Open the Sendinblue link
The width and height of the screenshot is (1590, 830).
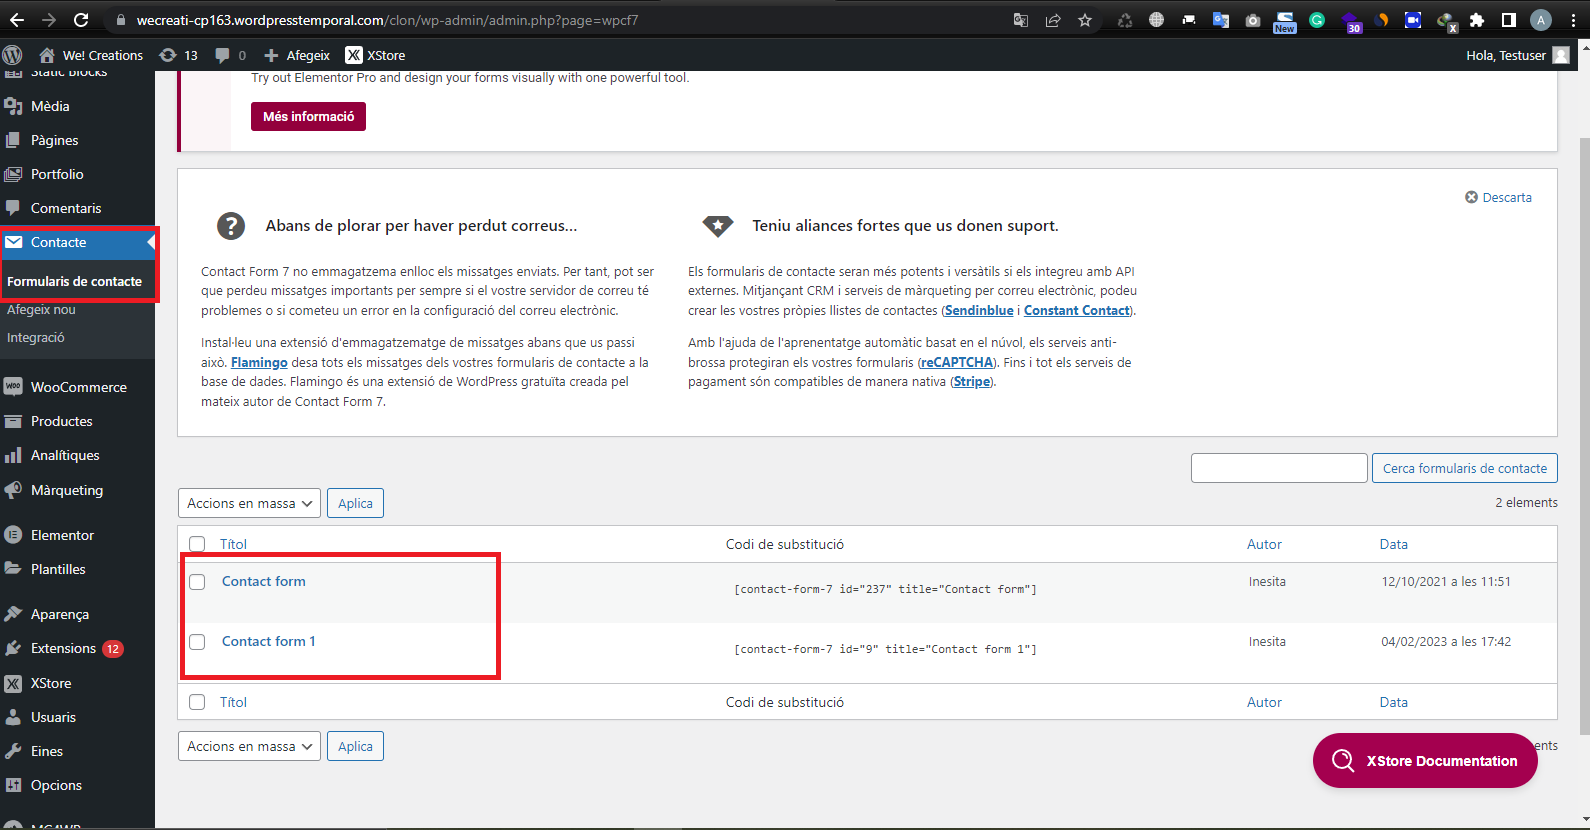tap(979, 310)
